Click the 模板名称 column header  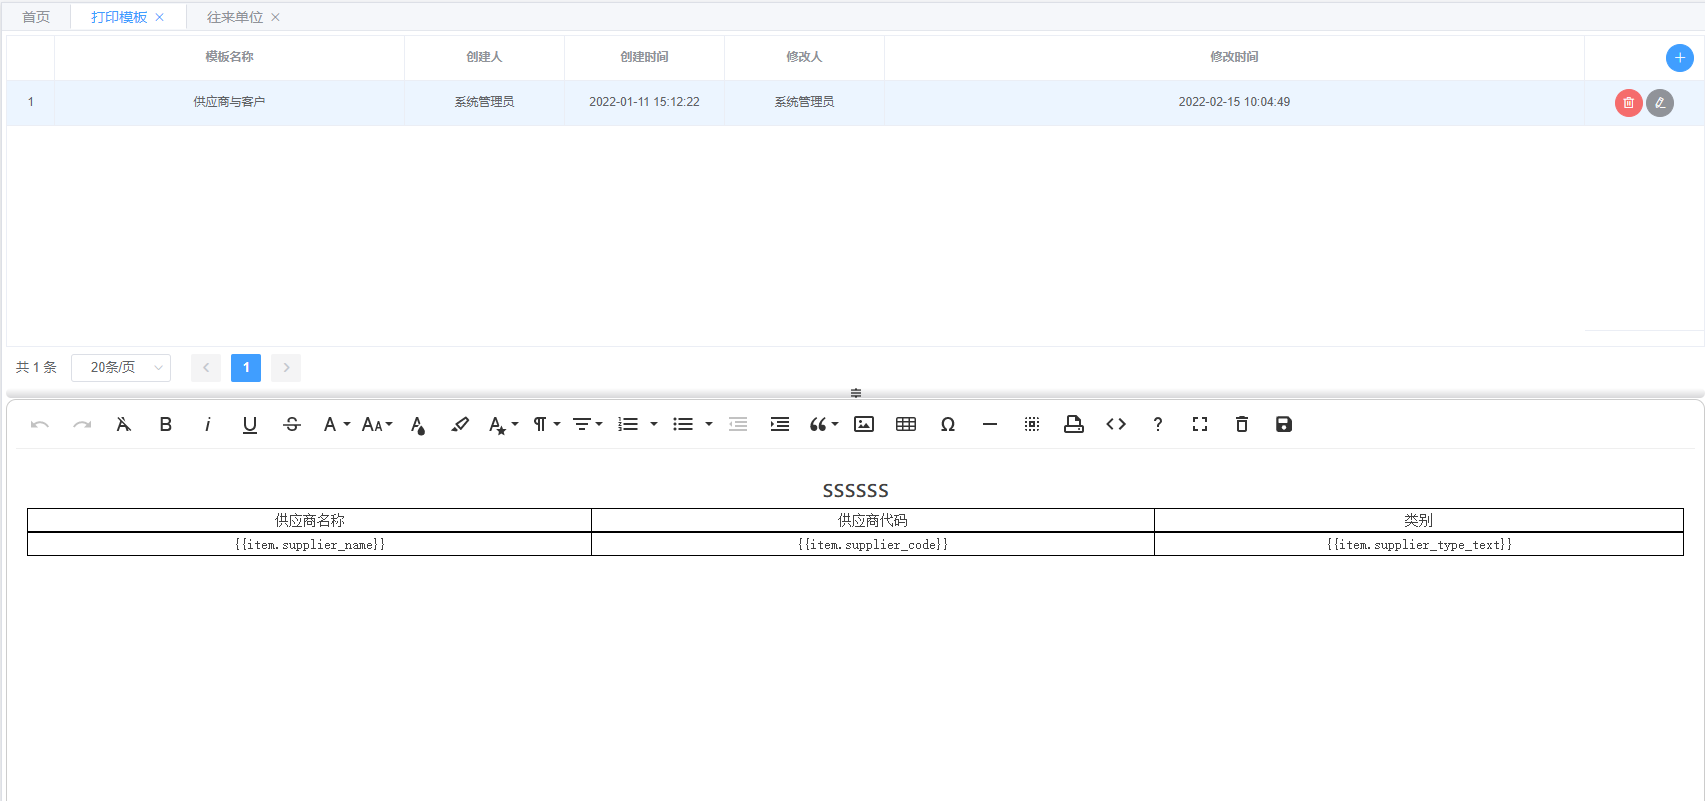point(229,57)
